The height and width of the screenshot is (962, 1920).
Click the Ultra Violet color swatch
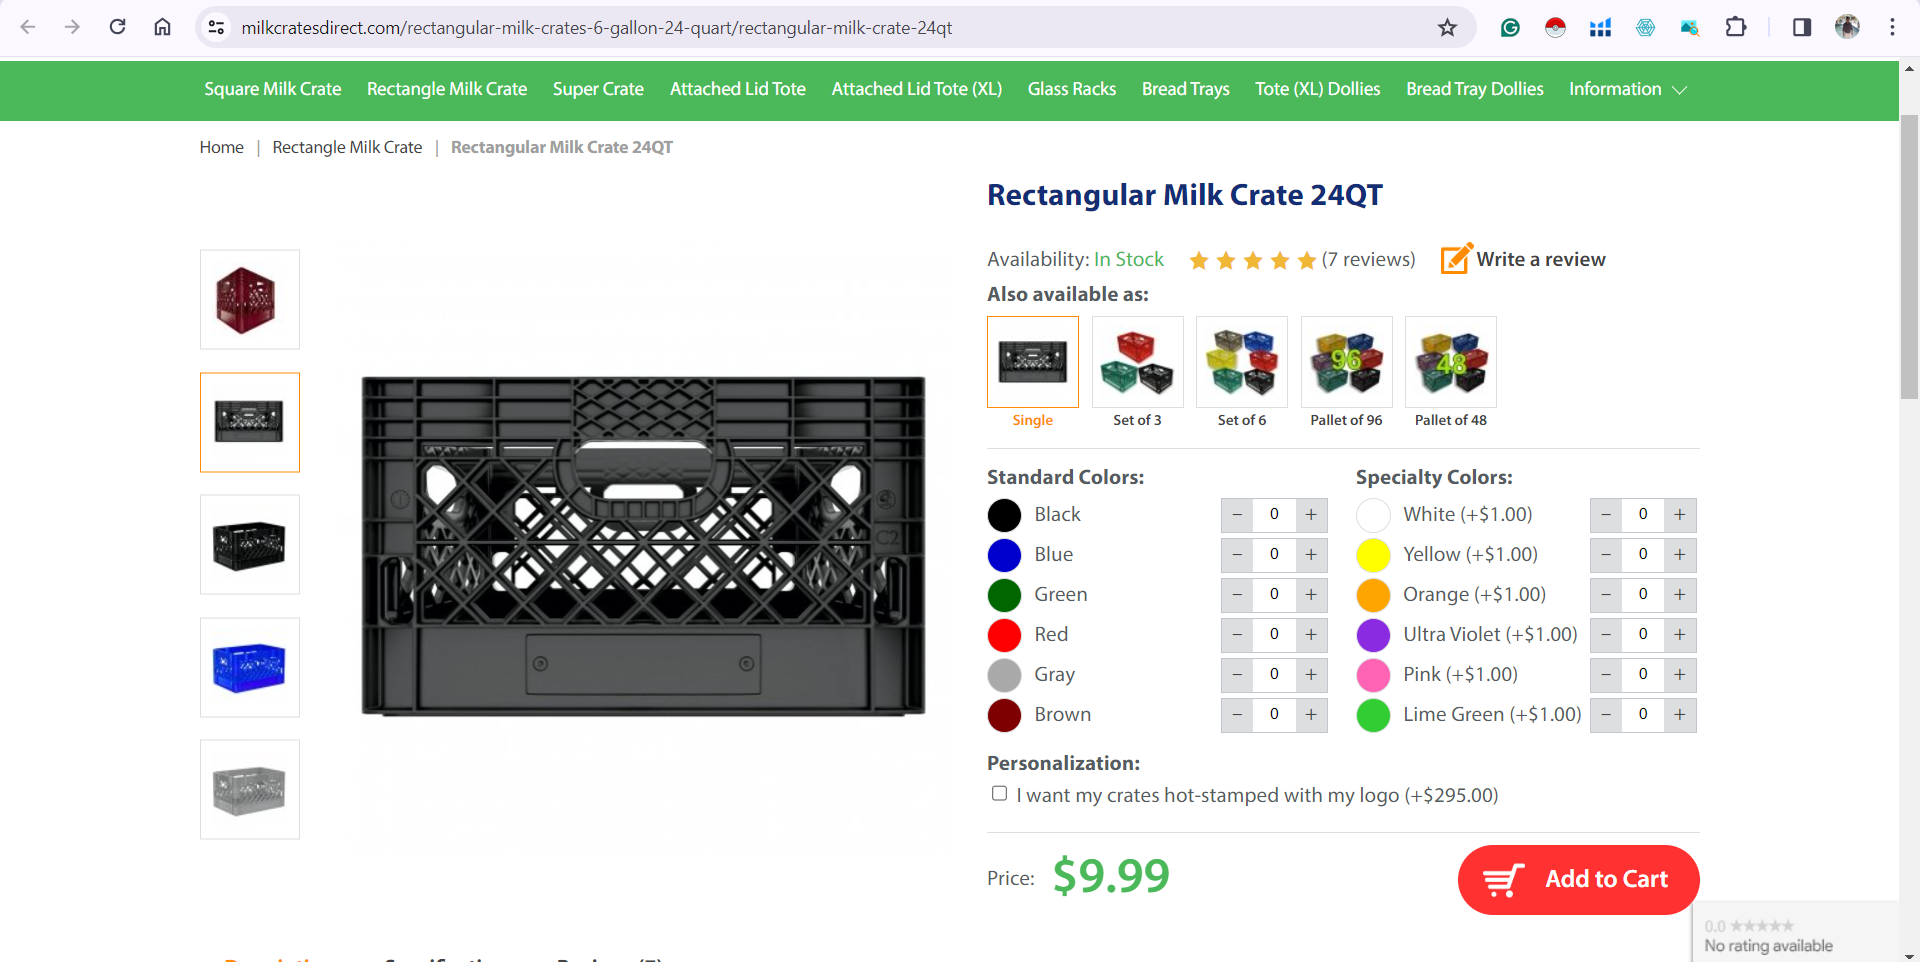coord(1373,635)
